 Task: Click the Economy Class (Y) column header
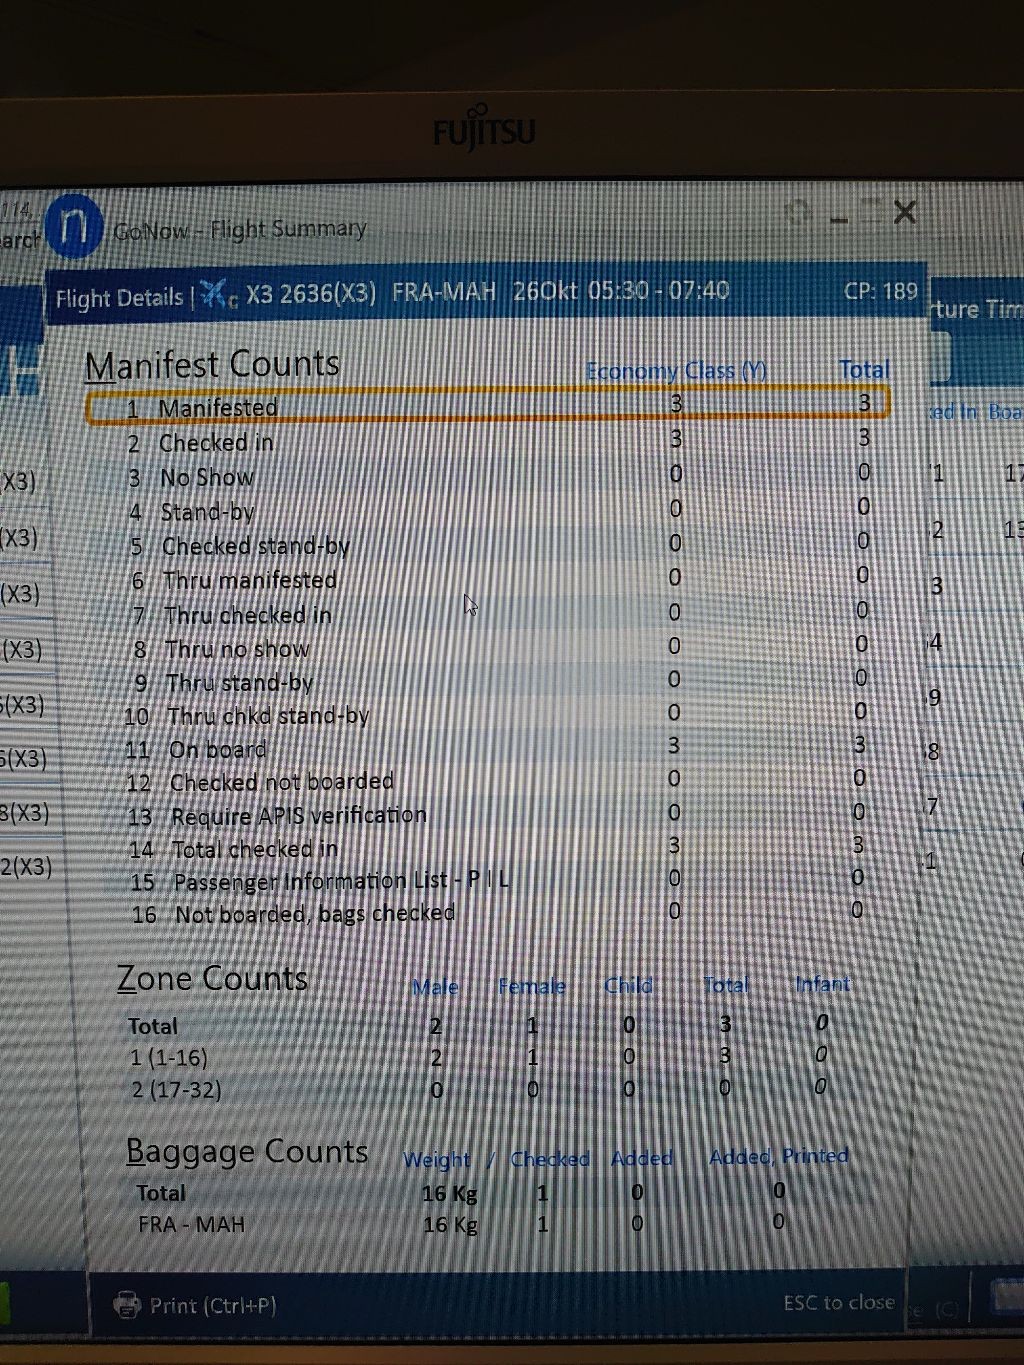pyautogui.click(x=676, y=371)
